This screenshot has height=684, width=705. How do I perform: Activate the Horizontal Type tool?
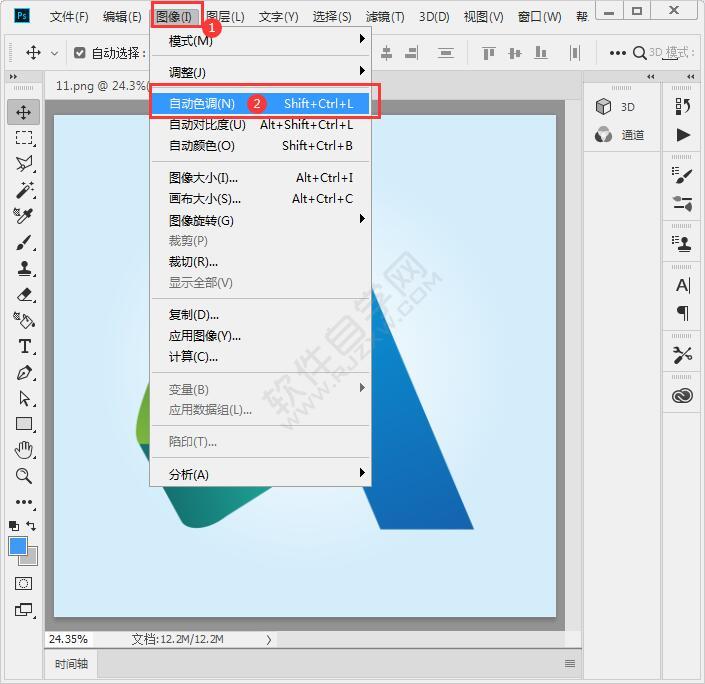[24, 346]
